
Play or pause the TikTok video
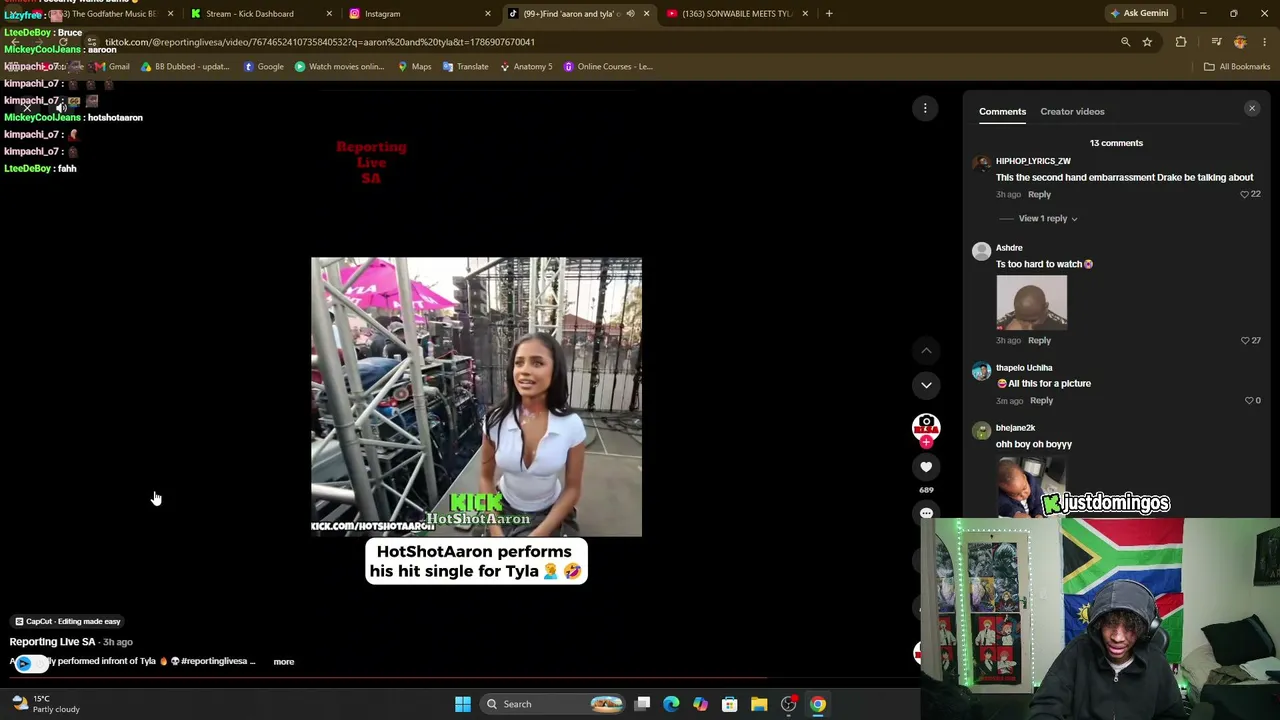click(x=476, y=397)
